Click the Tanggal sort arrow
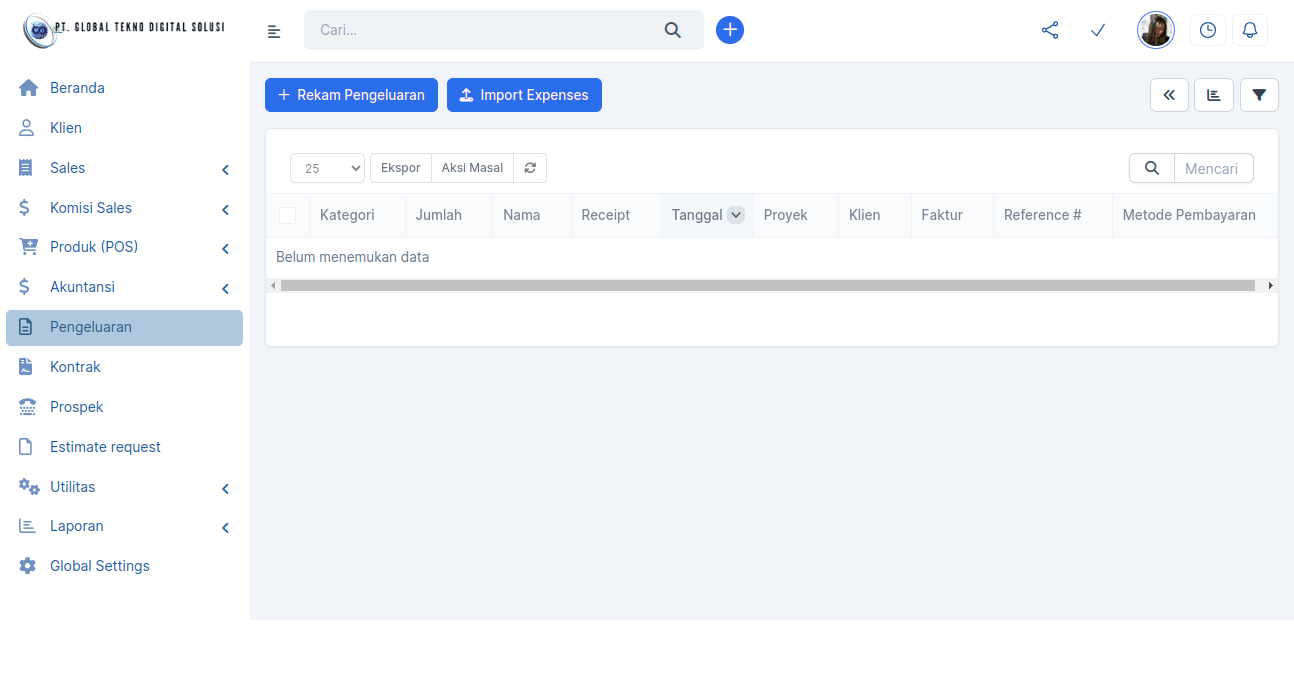Screen dimensions: 1294x683 coord(736,215)
